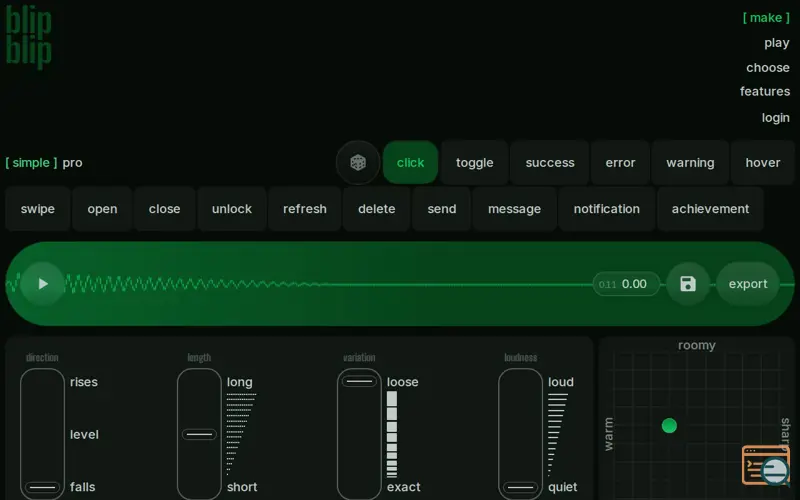Viewport: 800px width, 500px height.
Task: Pick the achievement sound preset
Action: click(710, 209)
